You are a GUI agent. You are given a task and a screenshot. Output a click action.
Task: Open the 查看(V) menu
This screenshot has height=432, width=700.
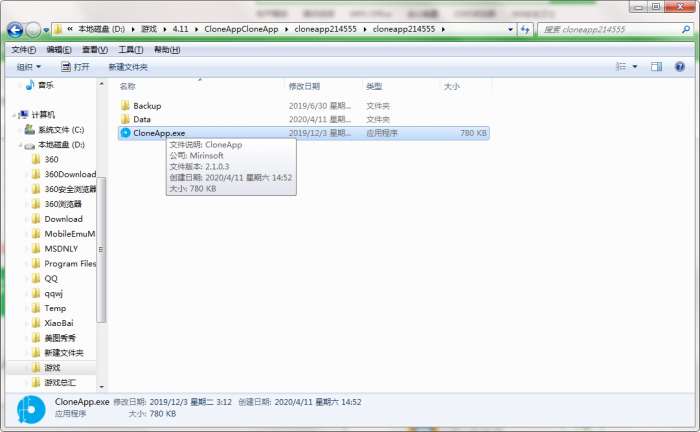click(95, 50)
